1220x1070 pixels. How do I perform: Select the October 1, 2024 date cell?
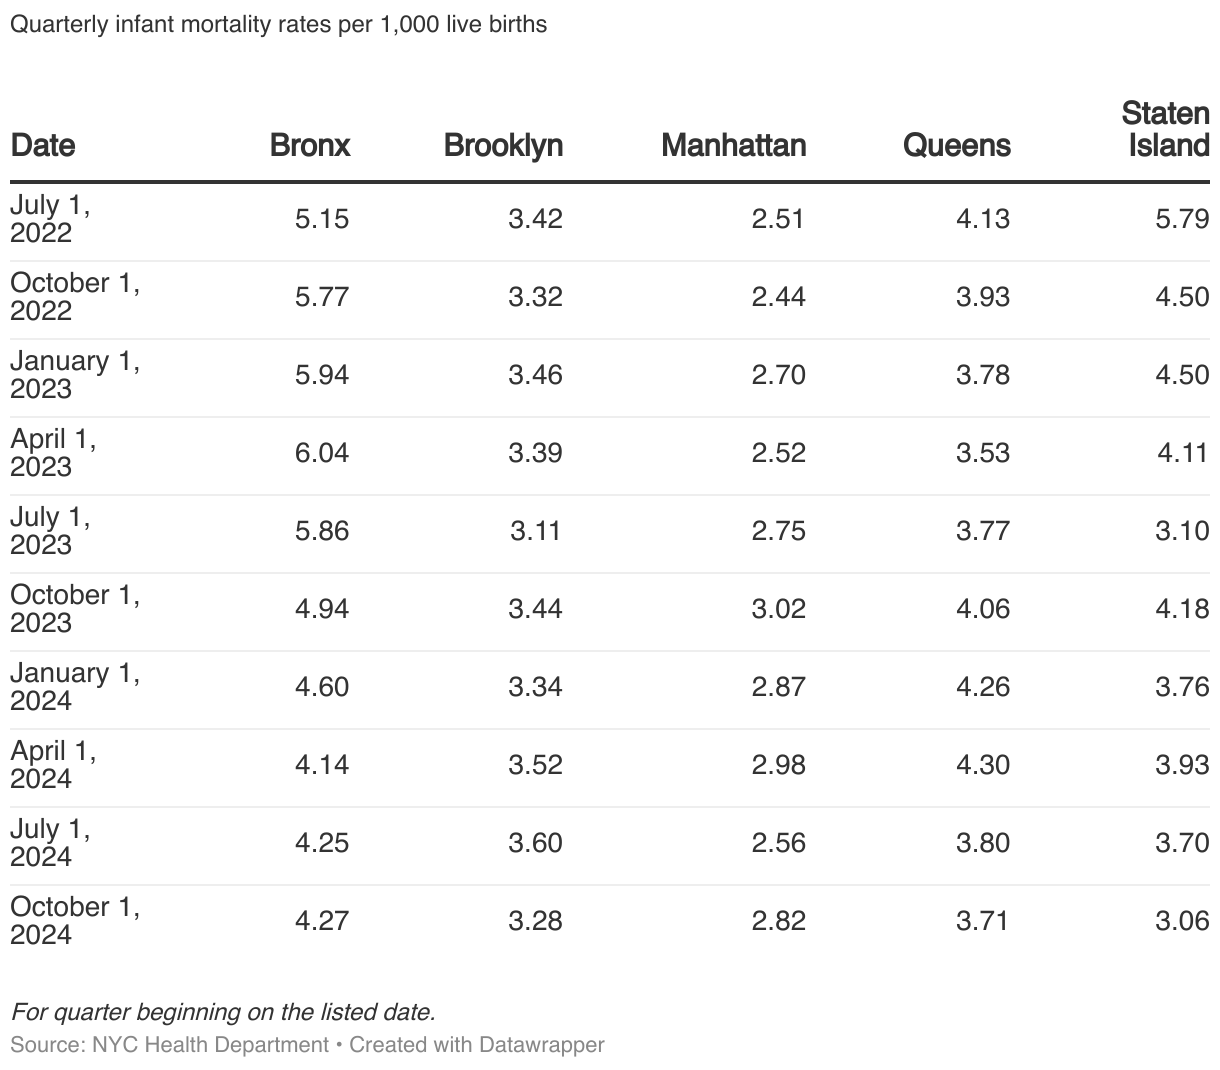pyautogui.click(x=75, y=921)
